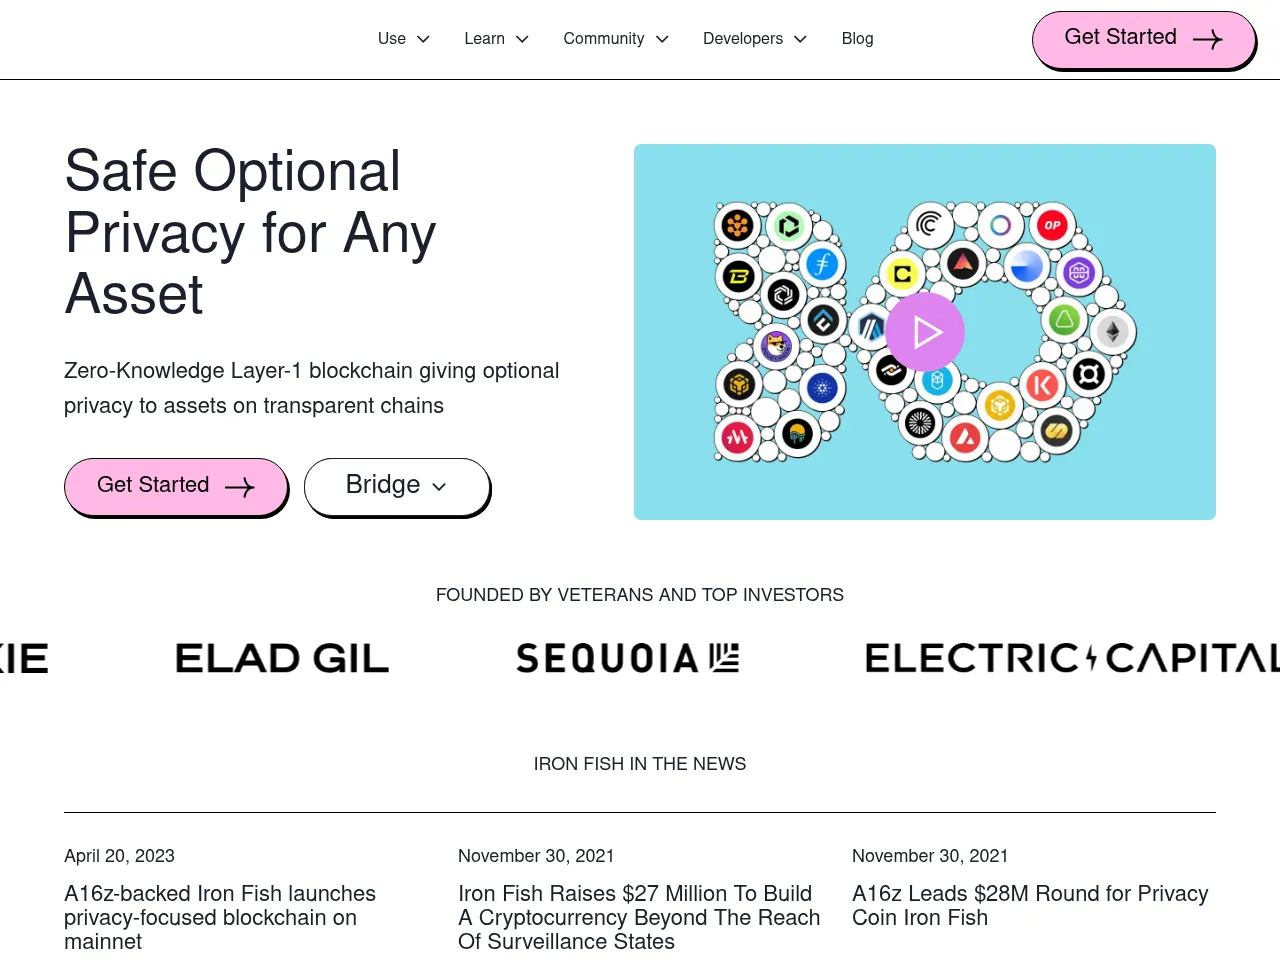Image resolution: width=1280 pixels, height=960 pixels.
Task: Click the red Avalanche logo circle
Action: pos(965,437)
